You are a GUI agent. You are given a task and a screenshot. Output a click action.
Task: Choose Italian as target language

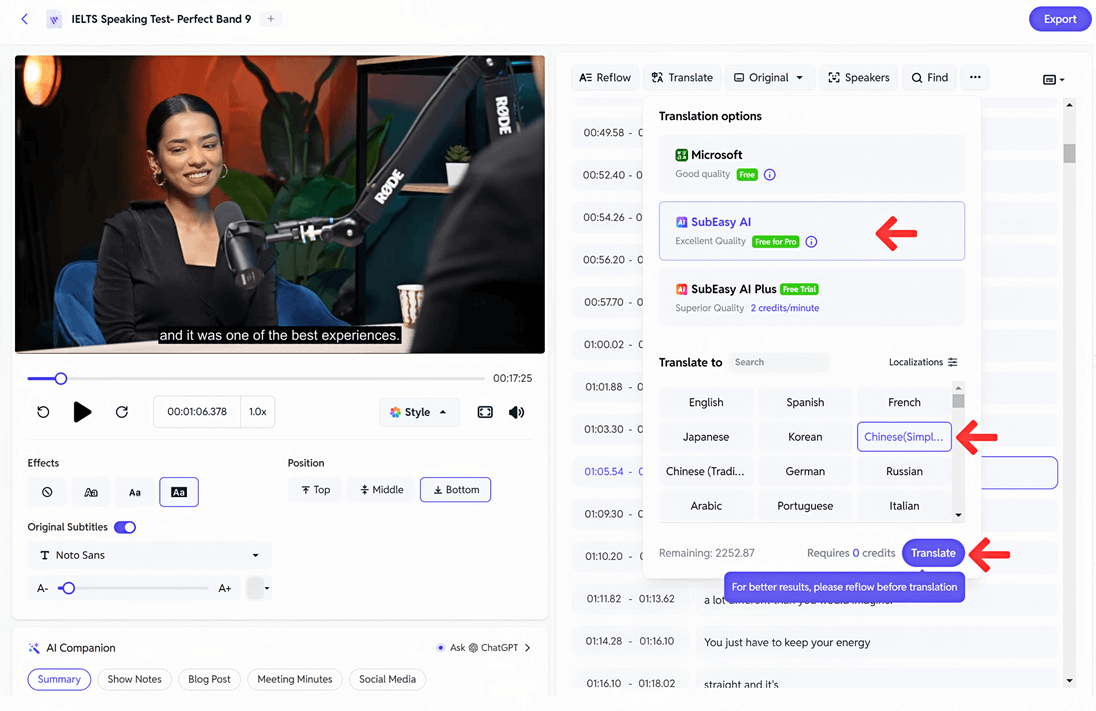click(904, 505)
